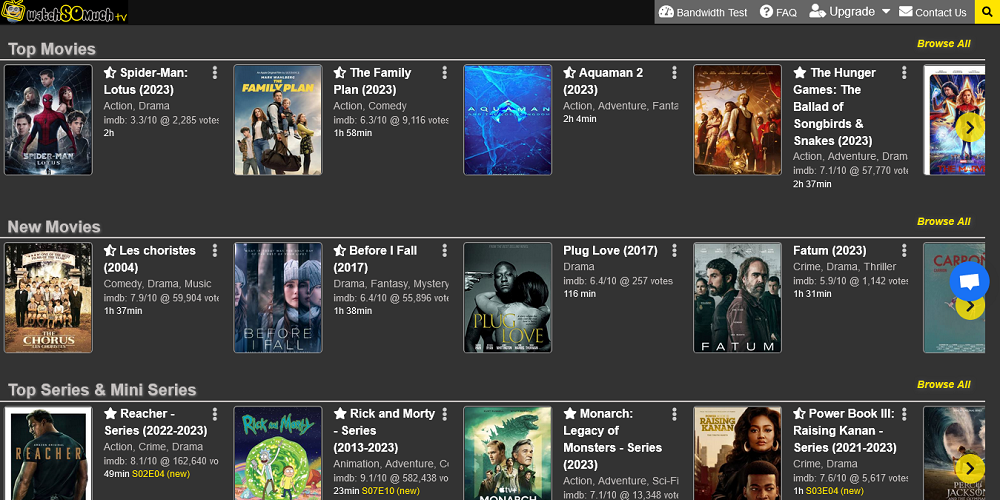The height and width of the screenshot is (500, 1000).
Task: Open the Upgrade menu item
Action: [x=850, y=11]
